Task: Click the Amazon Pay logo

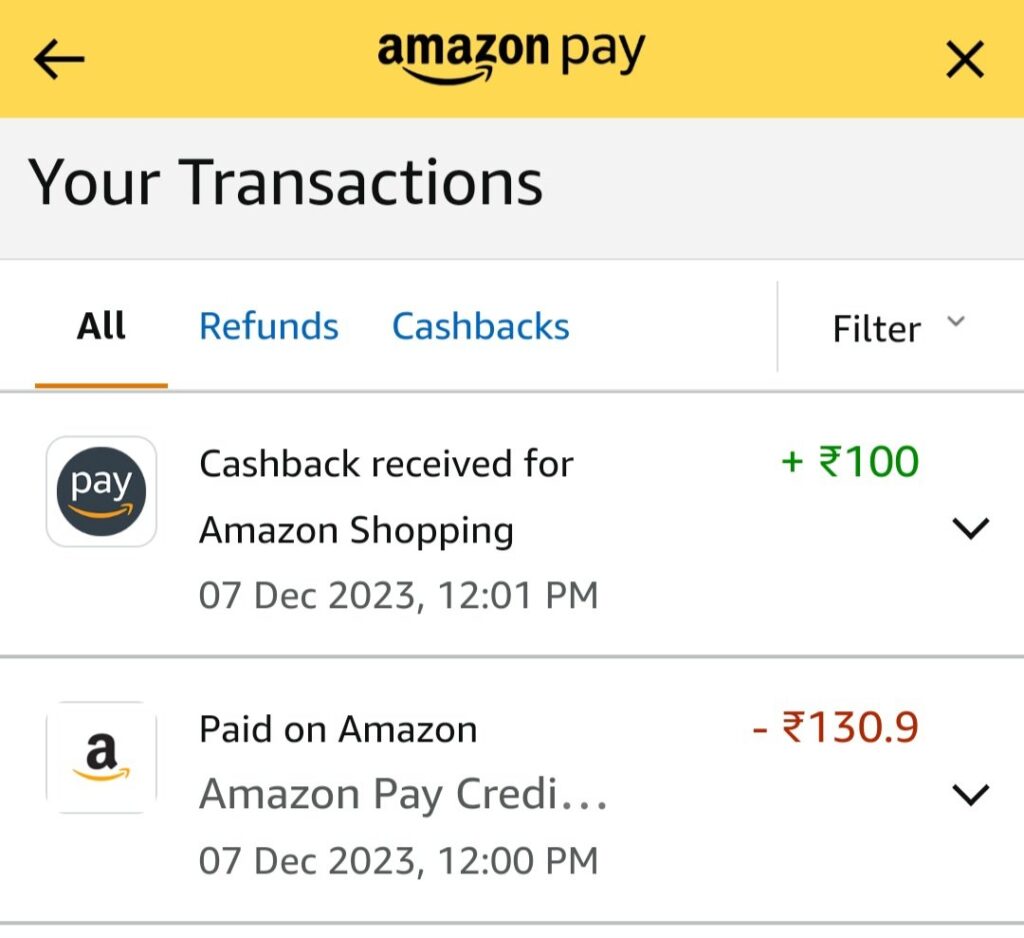Action: pyautogui.click(x=511, y=56)
